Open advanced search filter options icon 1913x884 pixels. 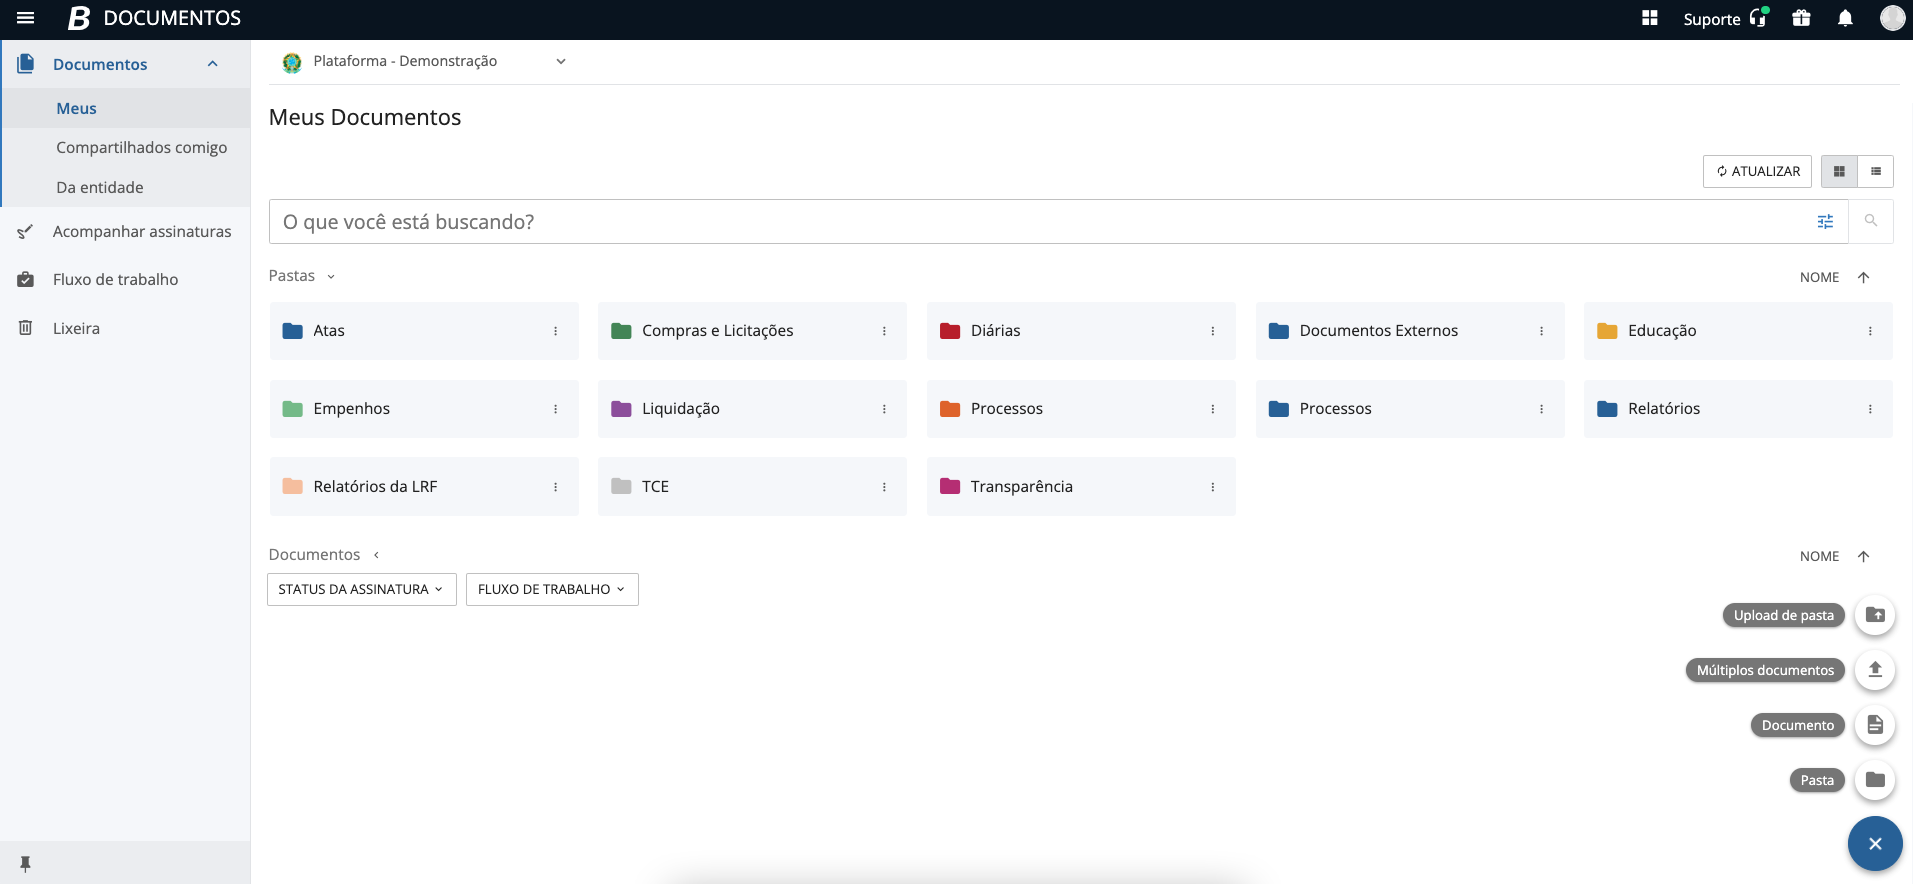point(1825,222)
